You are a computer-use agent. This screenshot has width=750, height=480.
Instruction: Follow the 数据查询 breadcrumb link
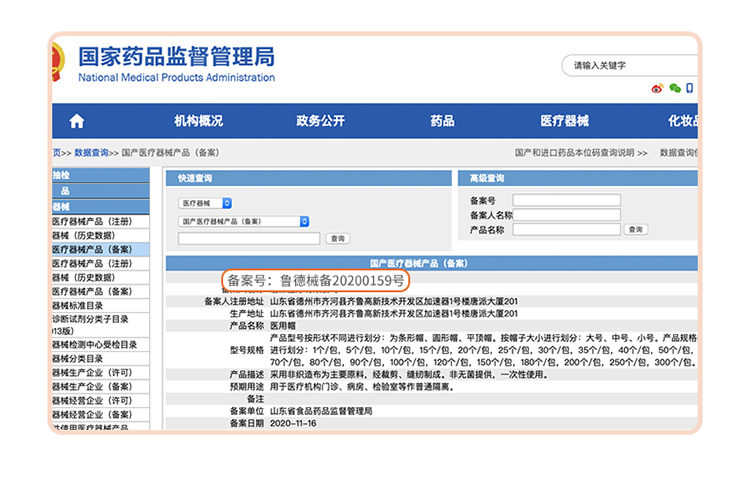(x=91, y=153)
